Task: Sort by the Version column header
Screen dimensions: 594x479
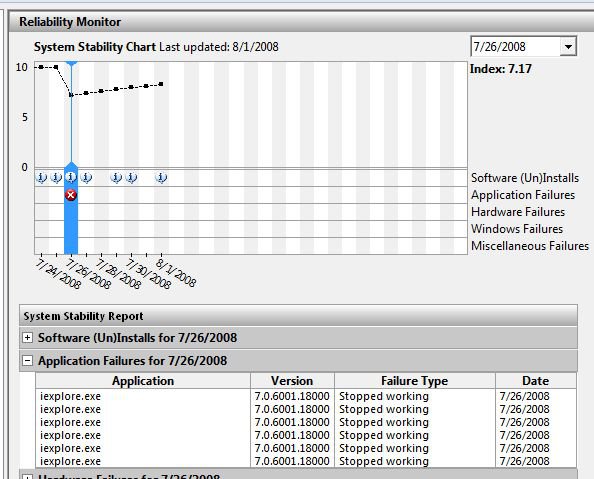Action: click(x=292, y=381)
